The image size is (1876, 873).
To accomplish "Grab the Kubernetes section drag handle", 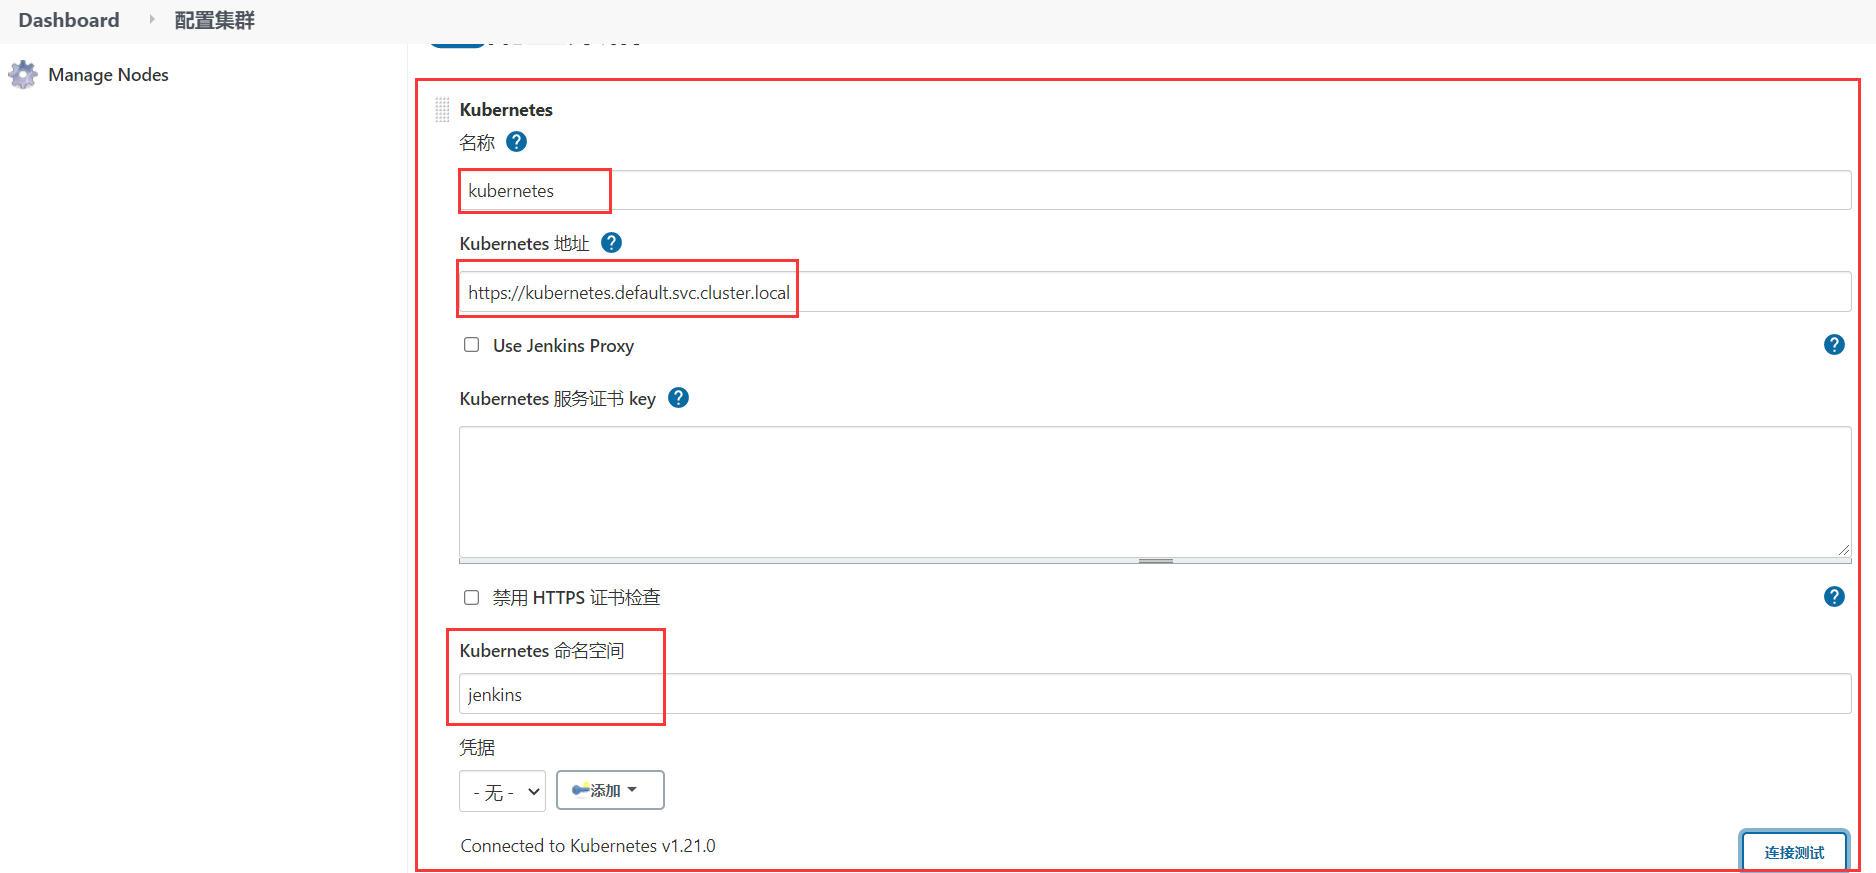I will click(x=442, y=110).
